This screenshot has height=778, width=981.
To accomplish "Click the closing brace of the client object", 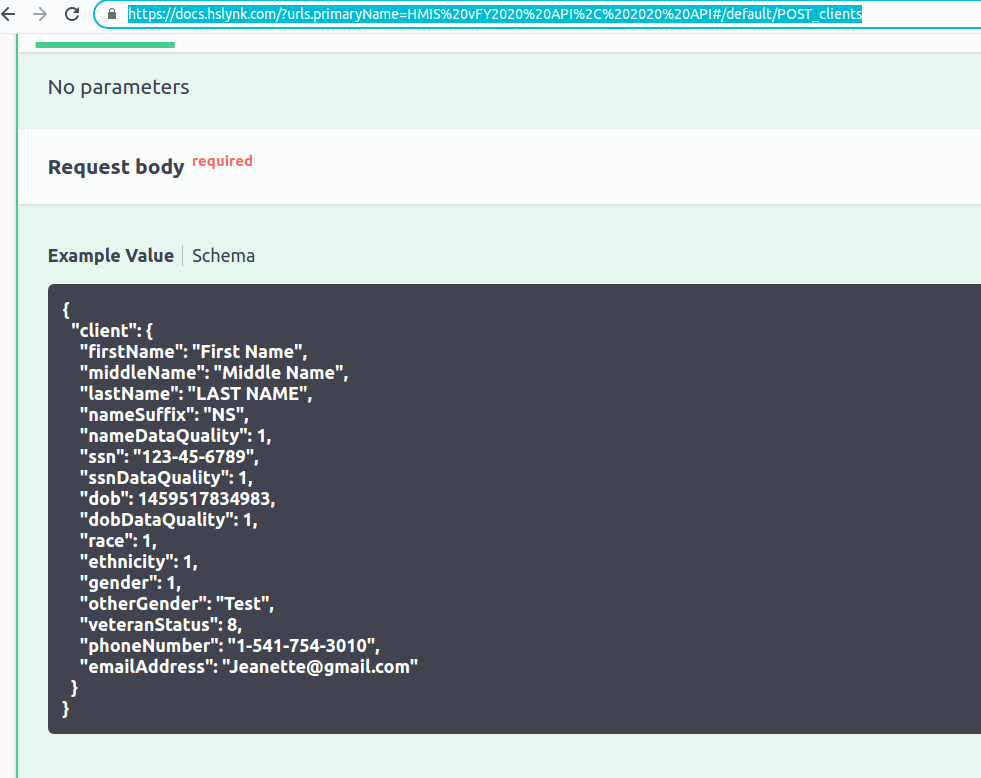I will tap(74, 687).
